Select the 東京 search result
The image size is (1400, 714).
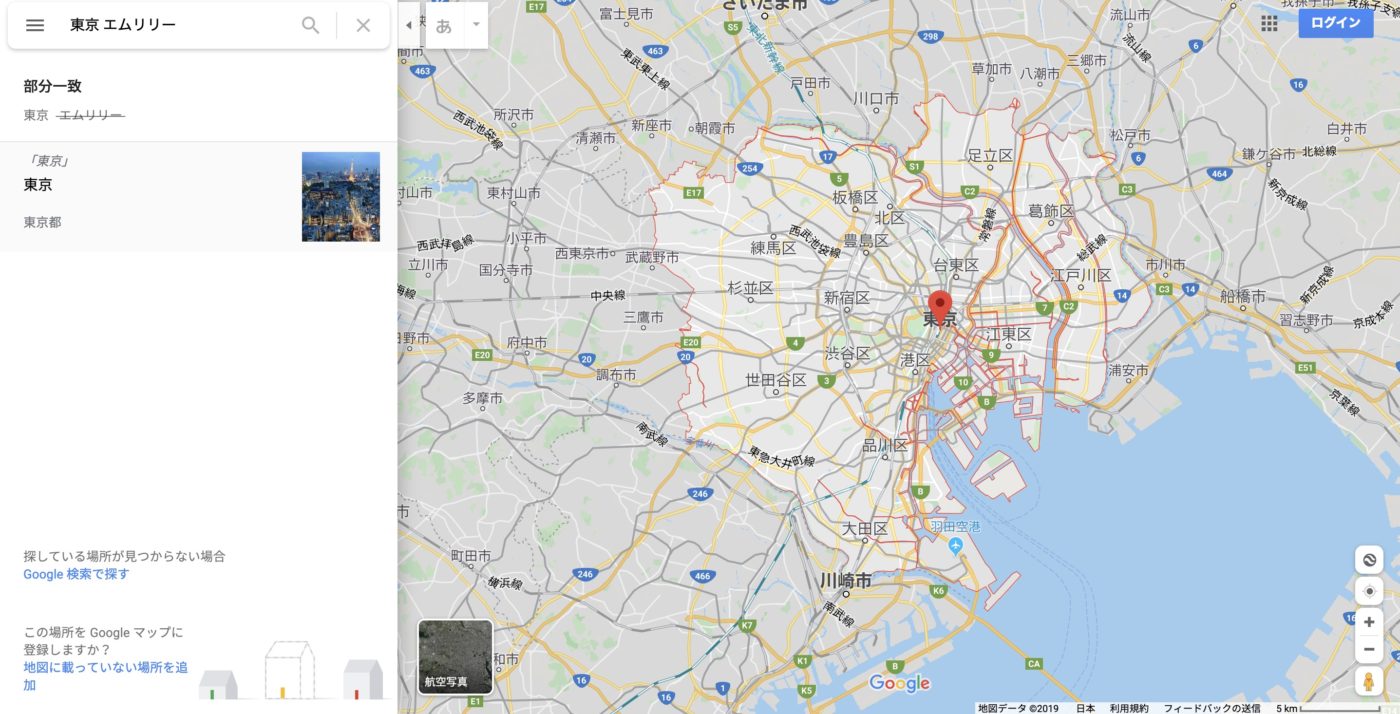198,196
